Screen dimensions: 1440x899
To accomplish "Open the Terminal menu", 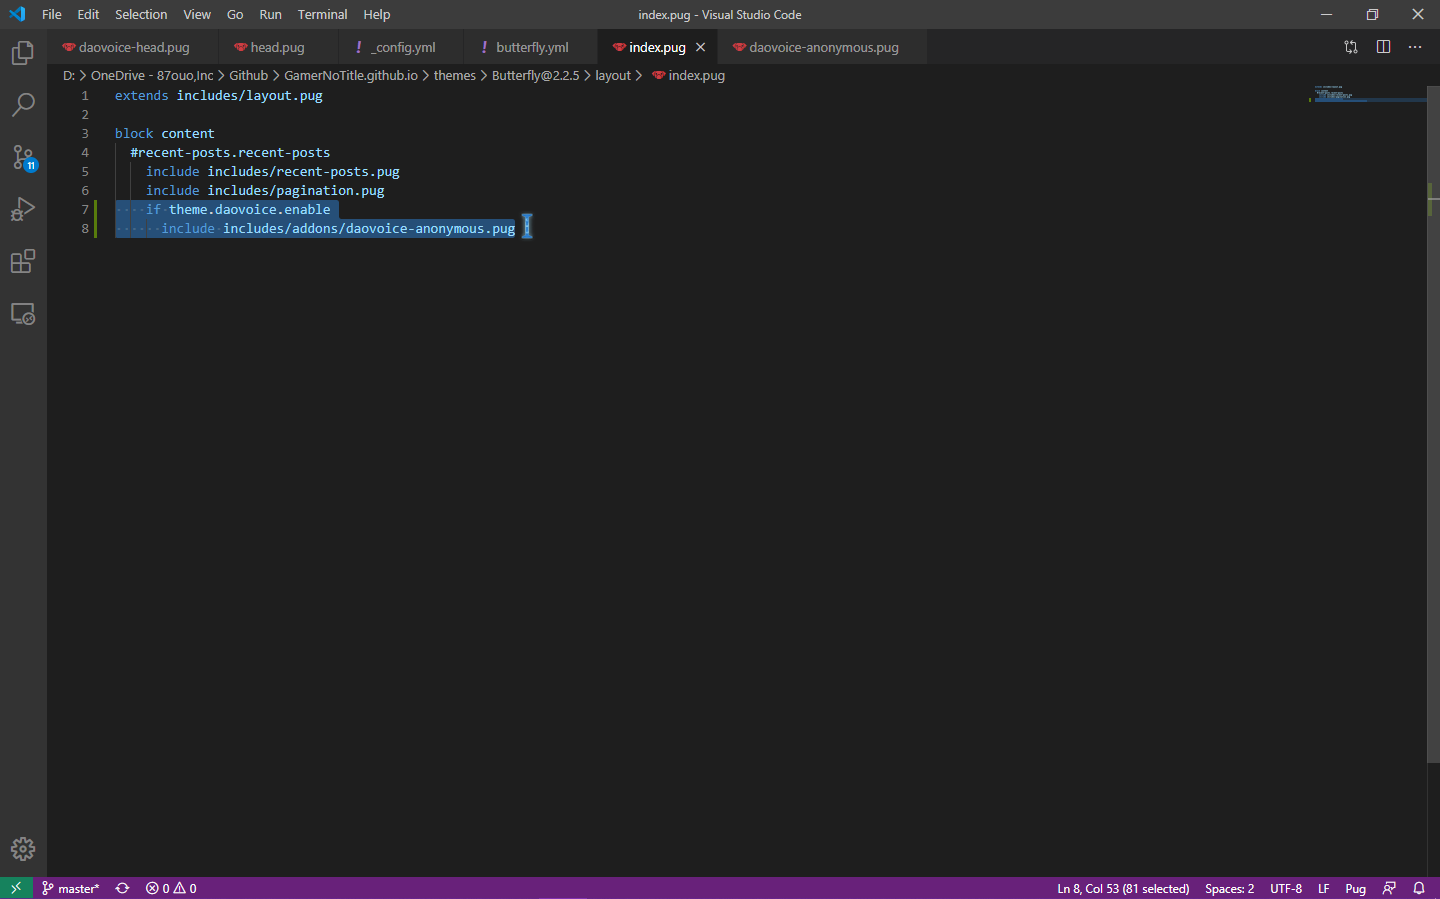I will 322,14.
